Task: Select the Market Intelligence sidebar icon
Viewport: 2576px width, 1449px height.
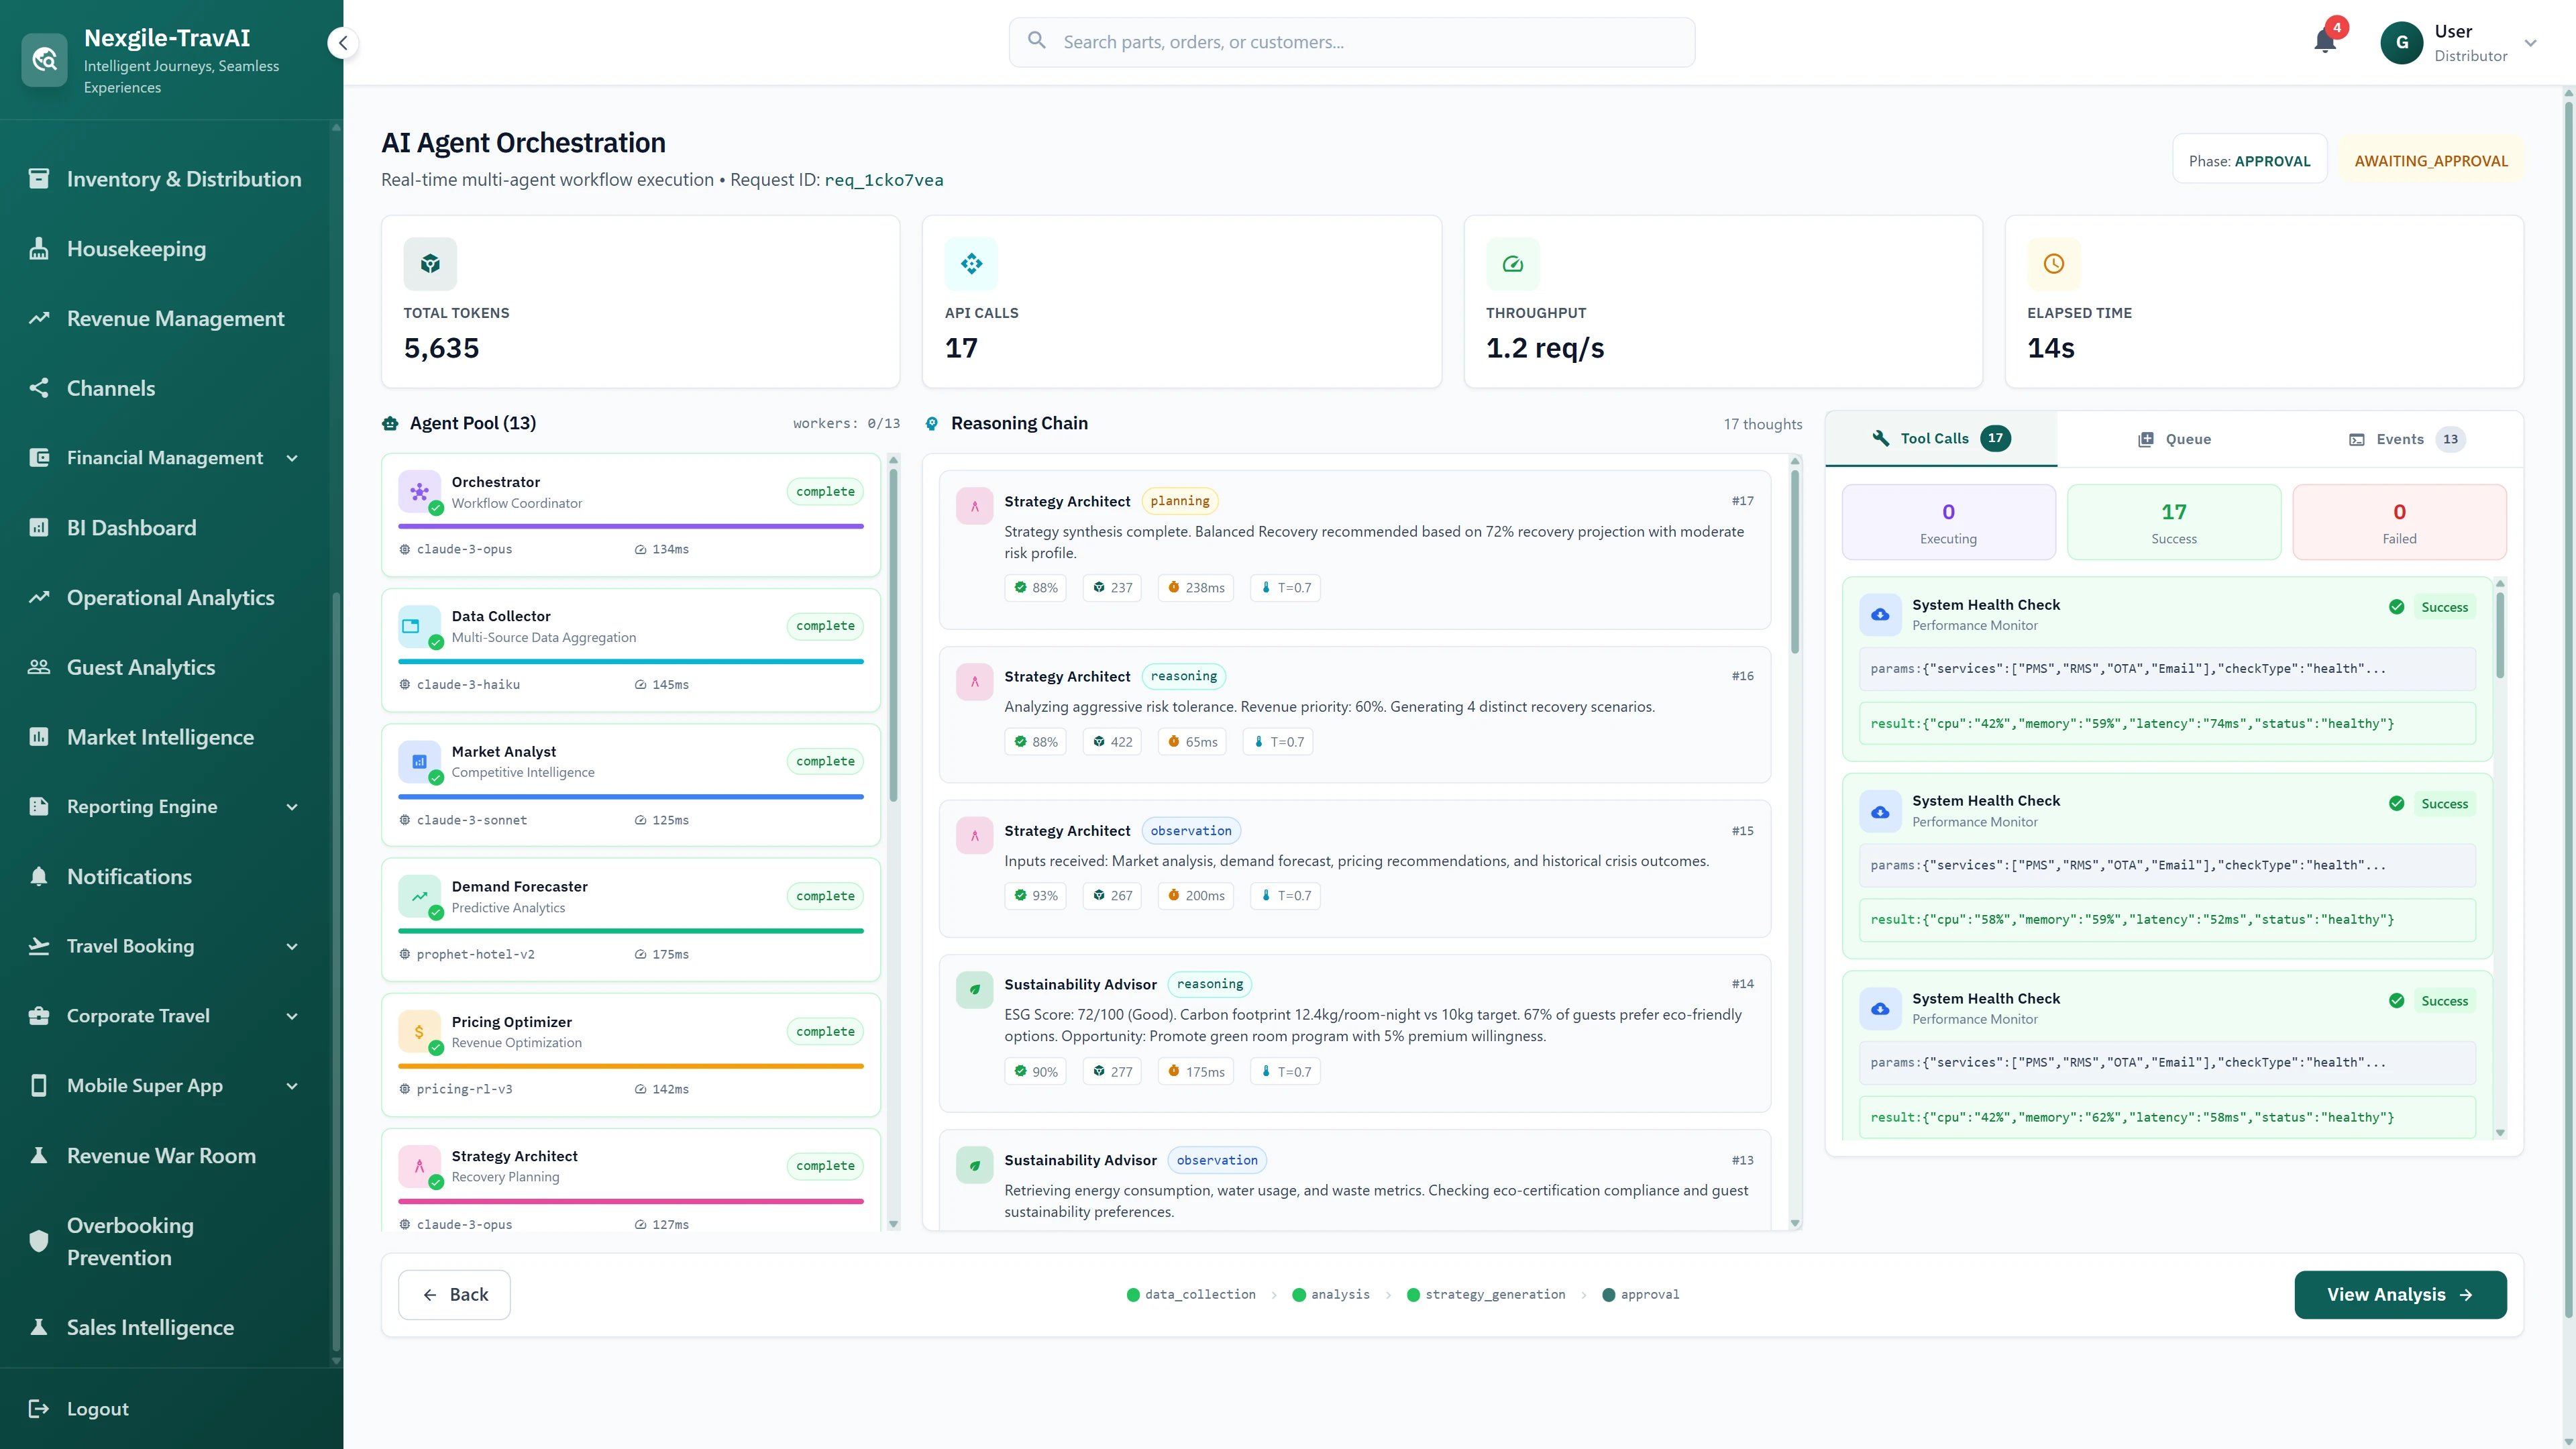Action: click(39, 737)
